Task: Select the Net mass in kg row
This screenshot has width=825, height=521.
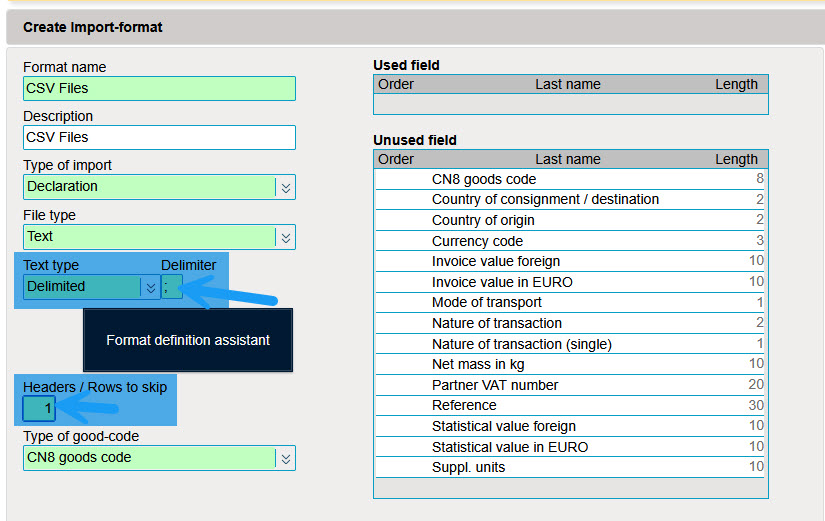Action: (x=570, y=364)
